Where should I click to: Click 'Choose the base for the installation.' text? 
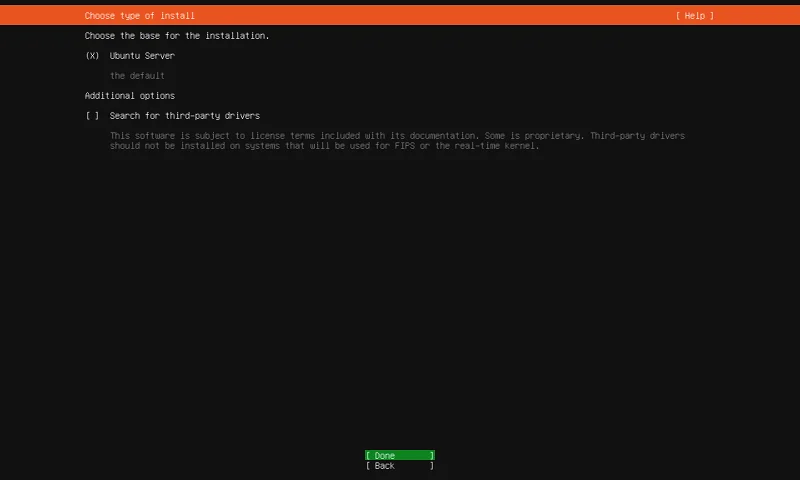(177, 36)
